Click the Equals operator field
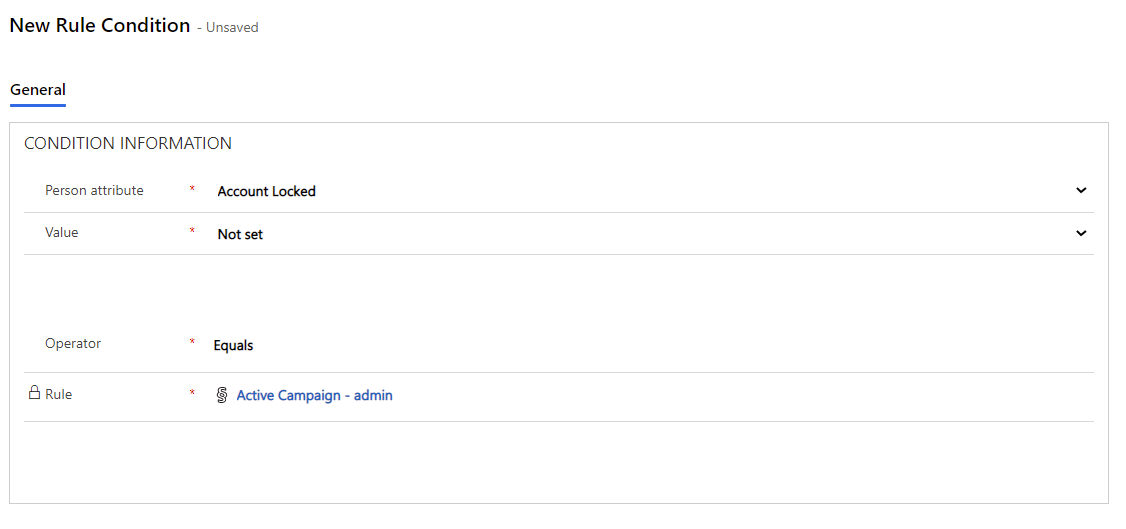 click(x=233, y=345)
